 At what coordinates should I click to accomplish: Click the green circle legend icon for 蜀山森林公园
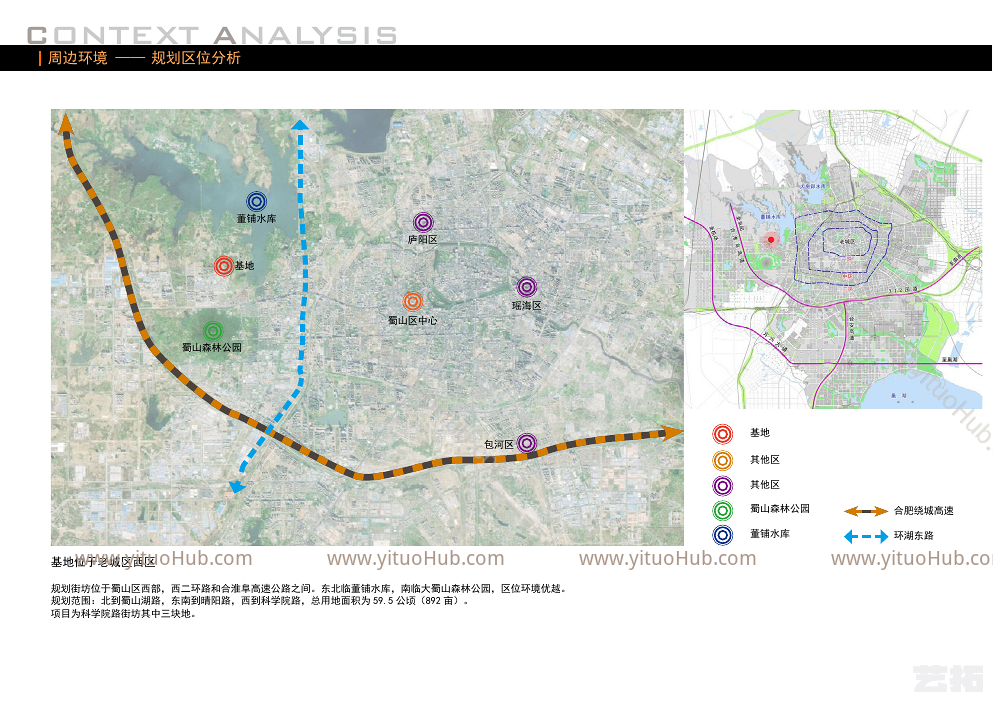723,510
